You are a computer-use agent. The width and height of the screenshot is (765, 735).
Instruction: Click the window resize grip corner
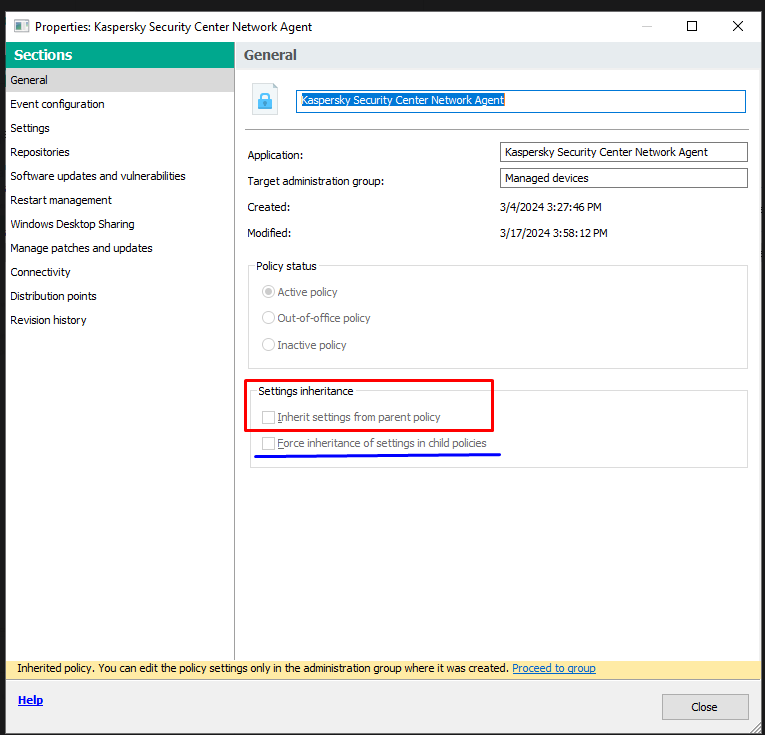click(754, 728)
